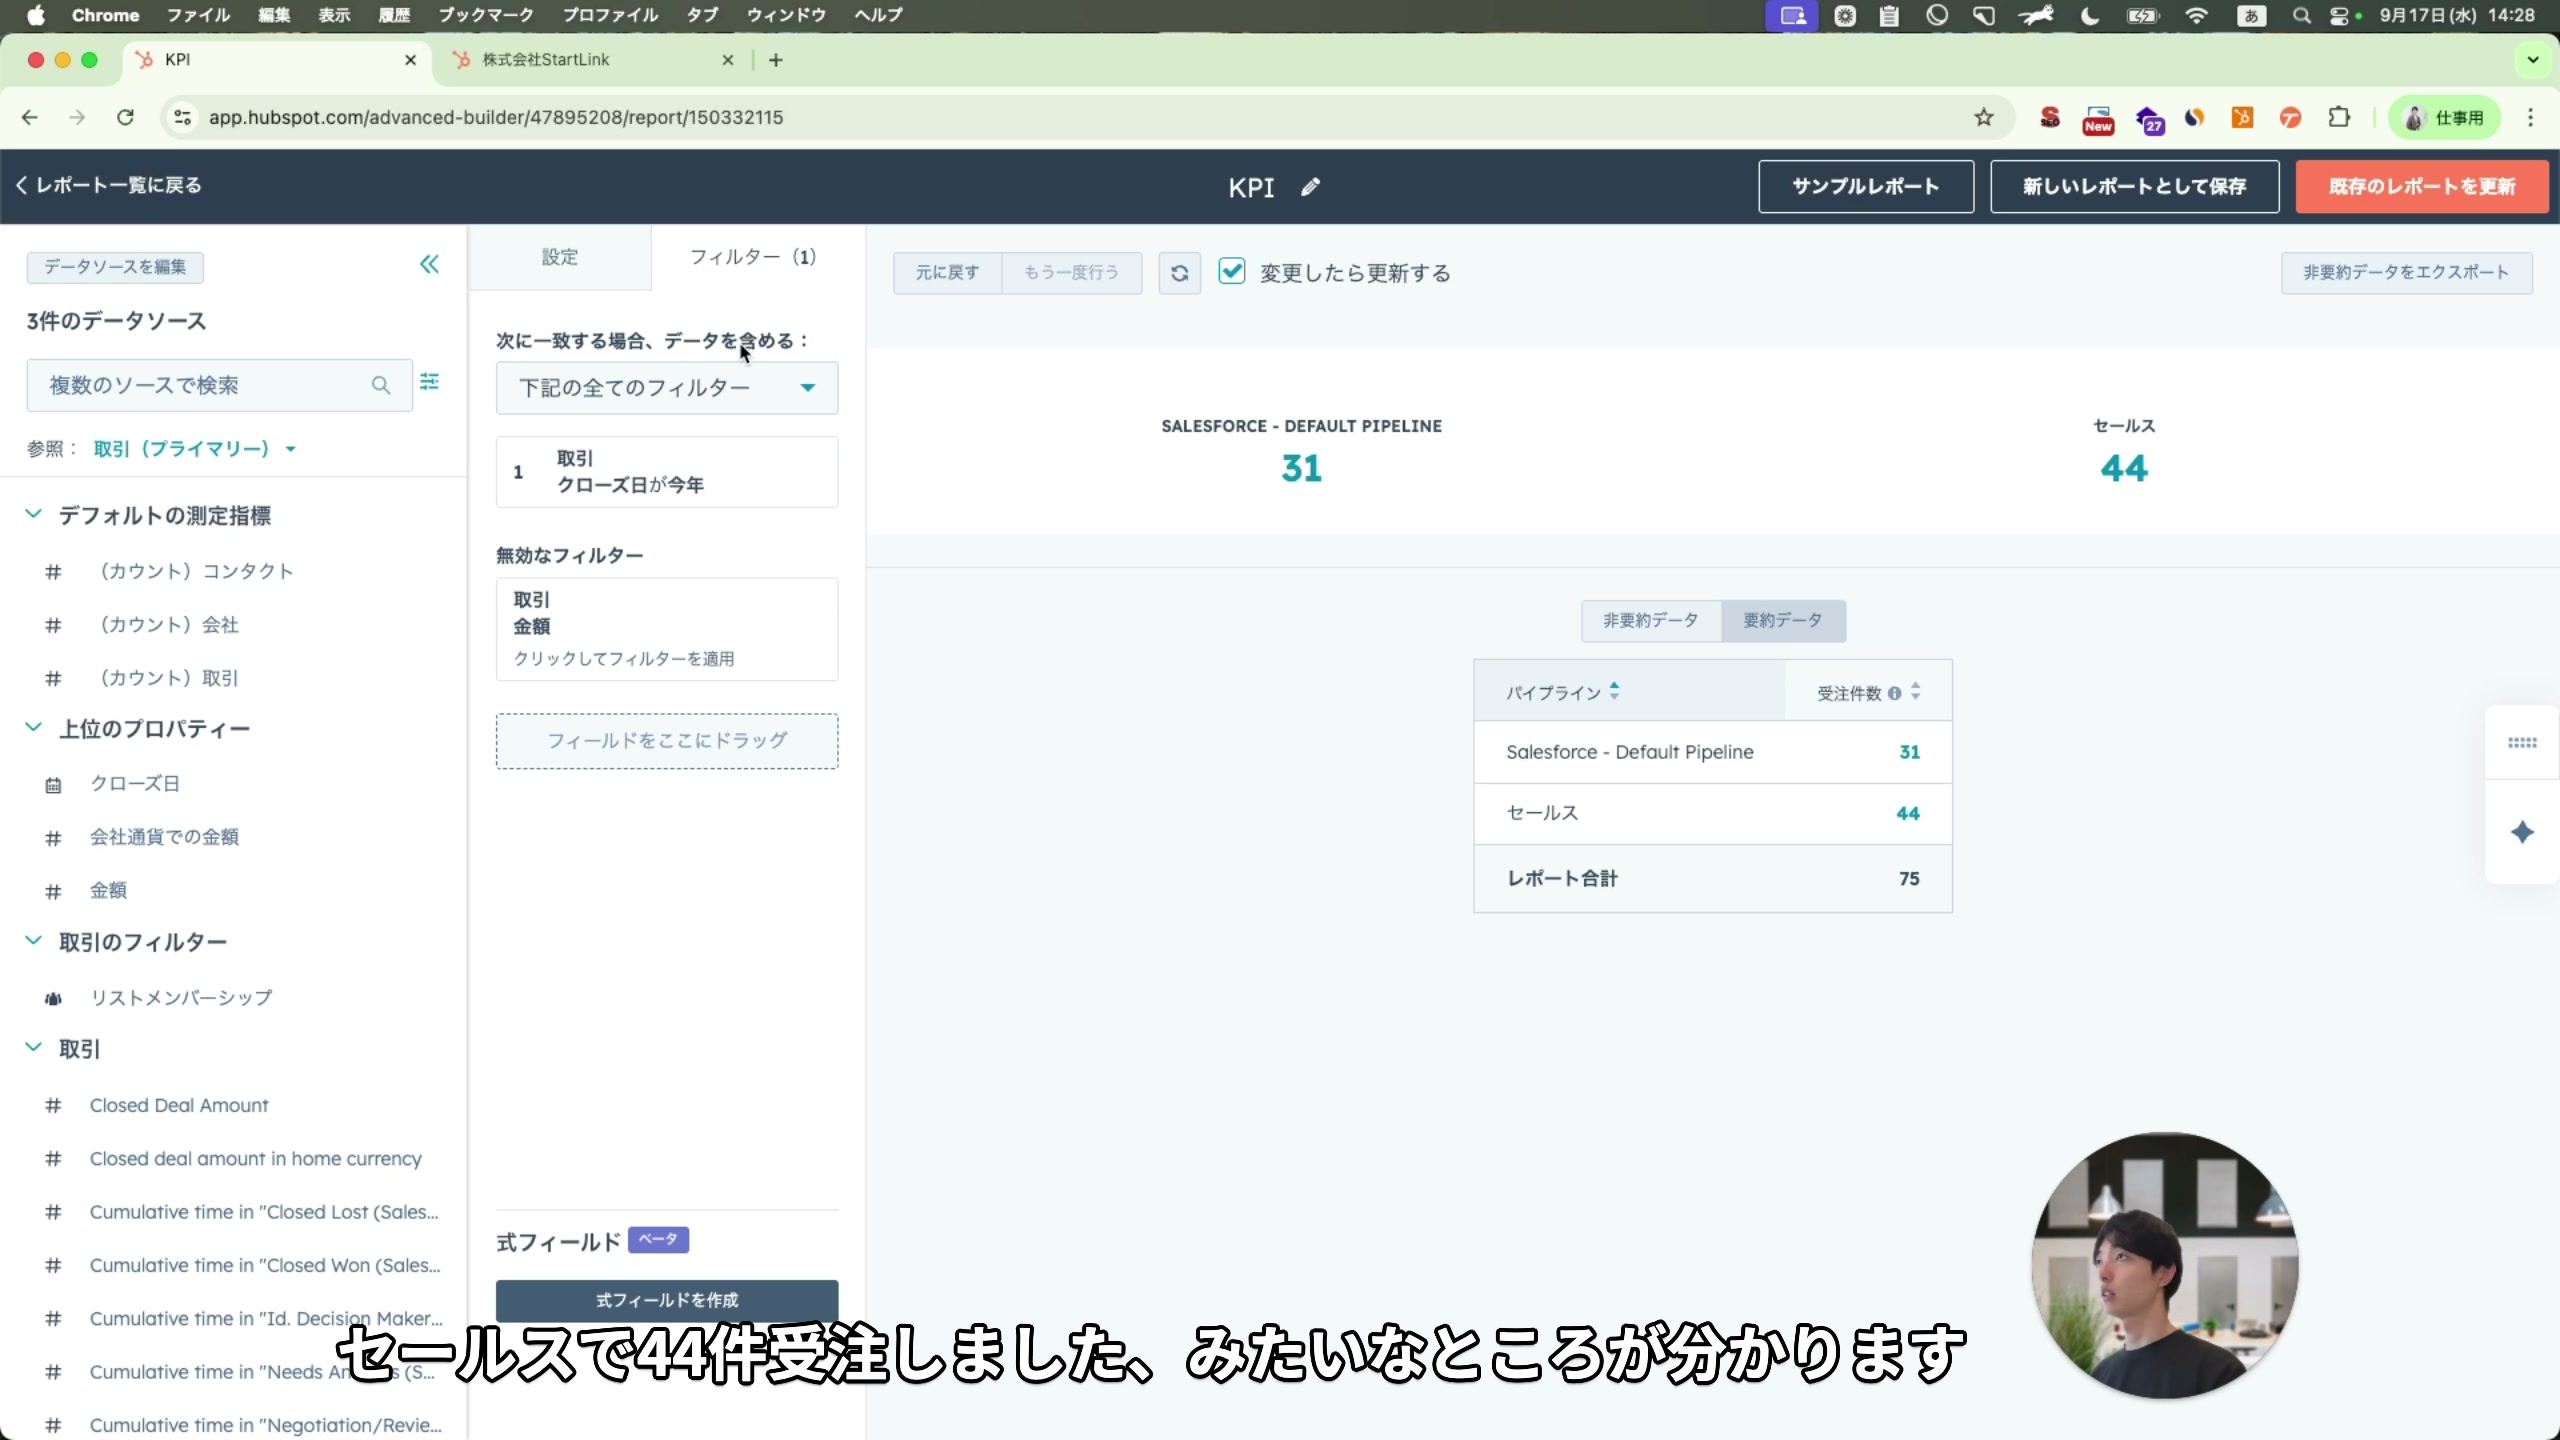Viewport: 2560px width, 1440px height.
Task: Click the refresh report icon
Action: click(x=1180, y=272)
